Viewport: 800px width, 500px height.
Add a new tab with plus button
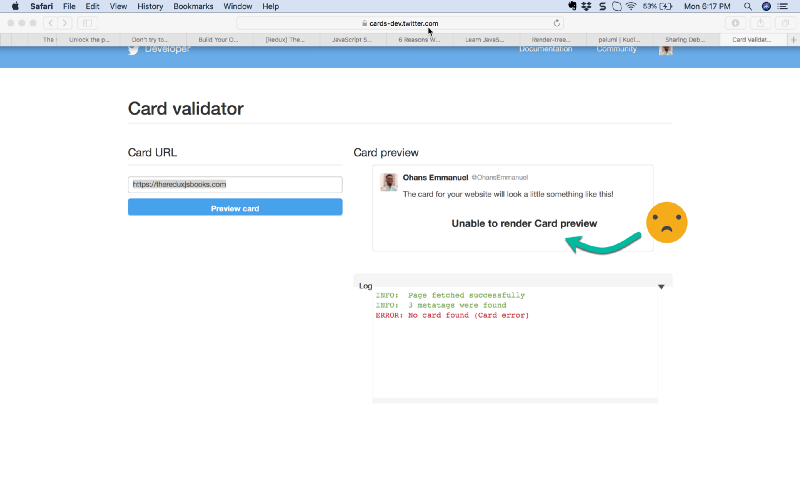(793, 40)
